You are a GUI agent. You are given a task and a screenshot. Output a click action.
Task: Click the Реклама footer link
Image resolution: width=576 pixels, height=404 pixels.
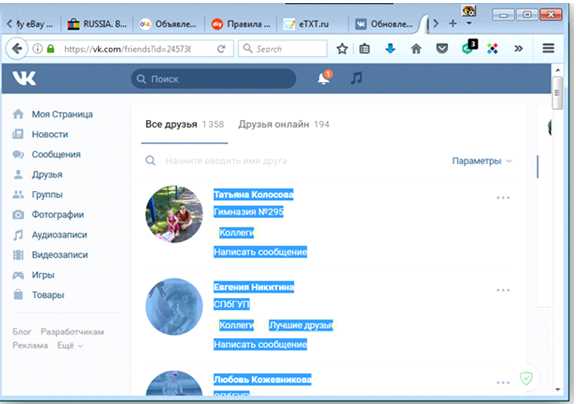pos(30,346)
